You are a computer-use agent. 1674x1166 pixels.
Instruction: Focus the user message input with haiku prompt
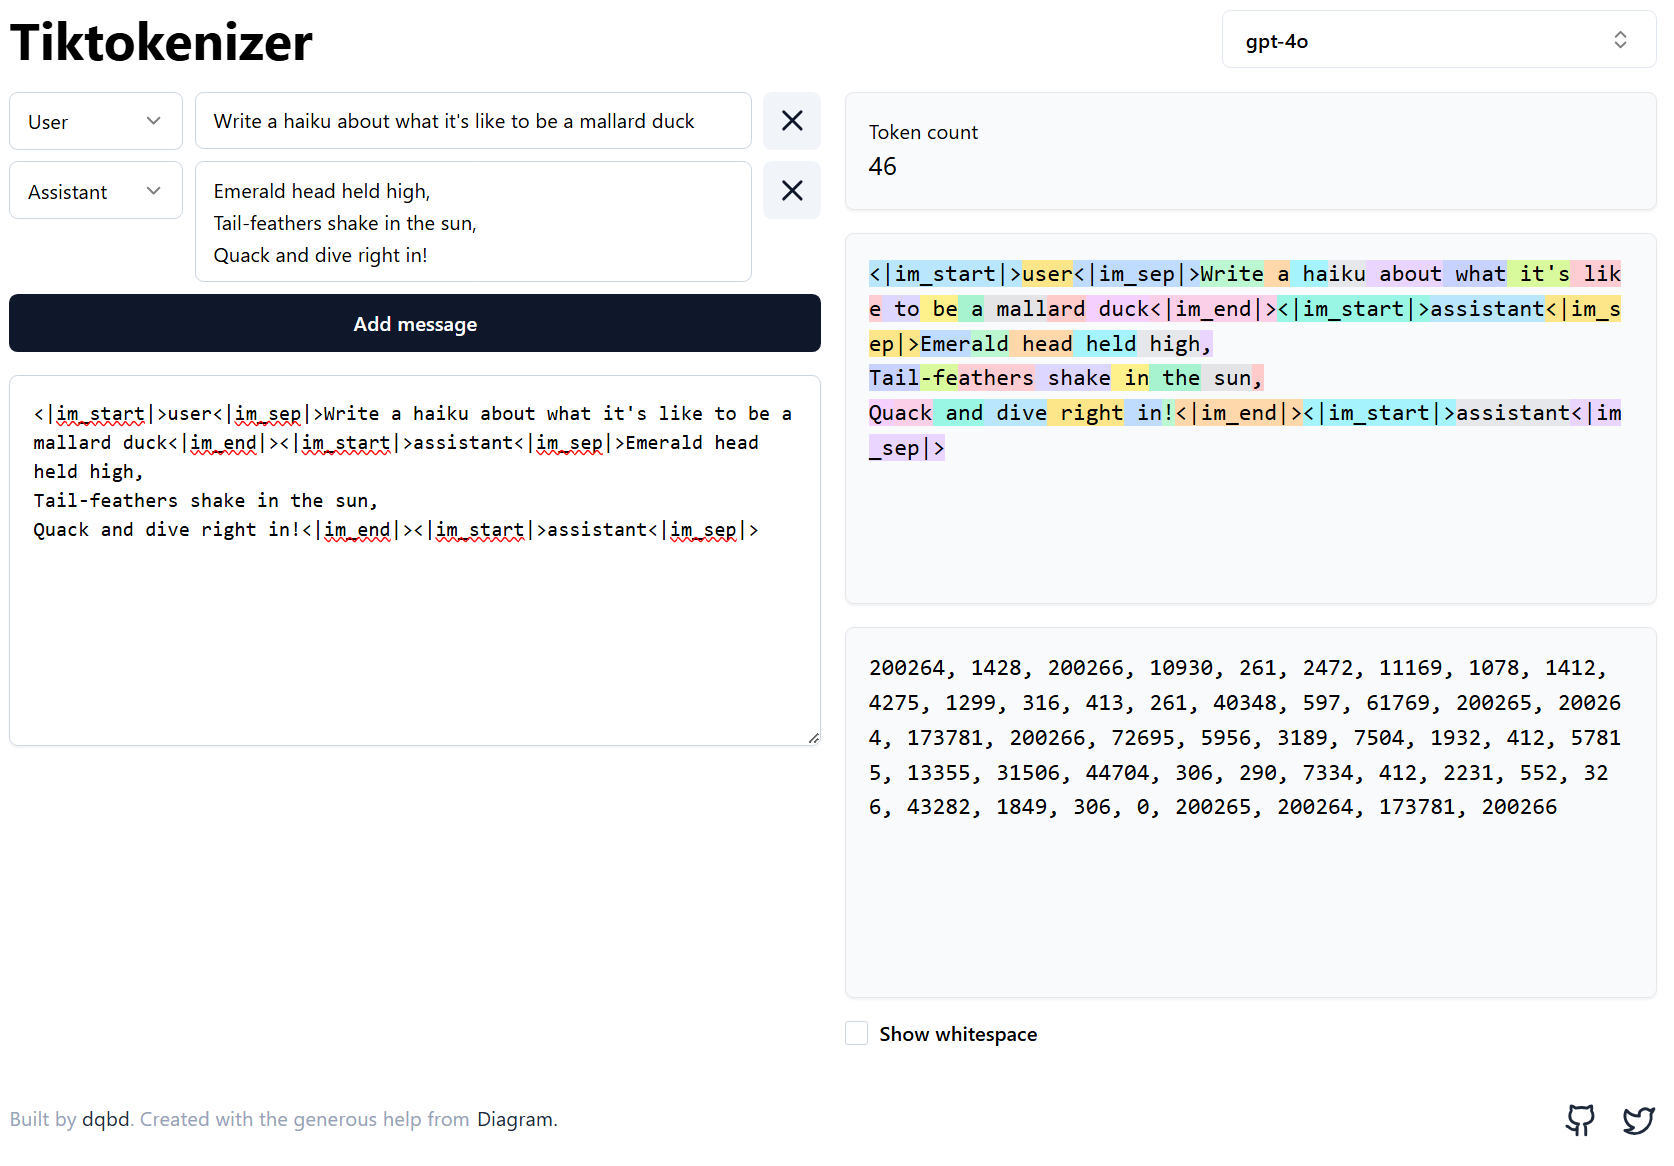click(473, 121)
